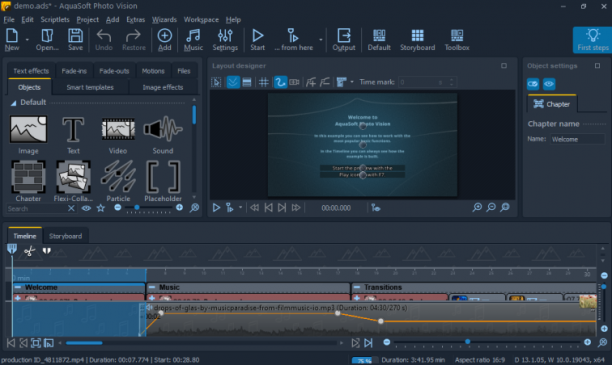
Task: Select the Image object in toolbox
Action: (28, 135)
